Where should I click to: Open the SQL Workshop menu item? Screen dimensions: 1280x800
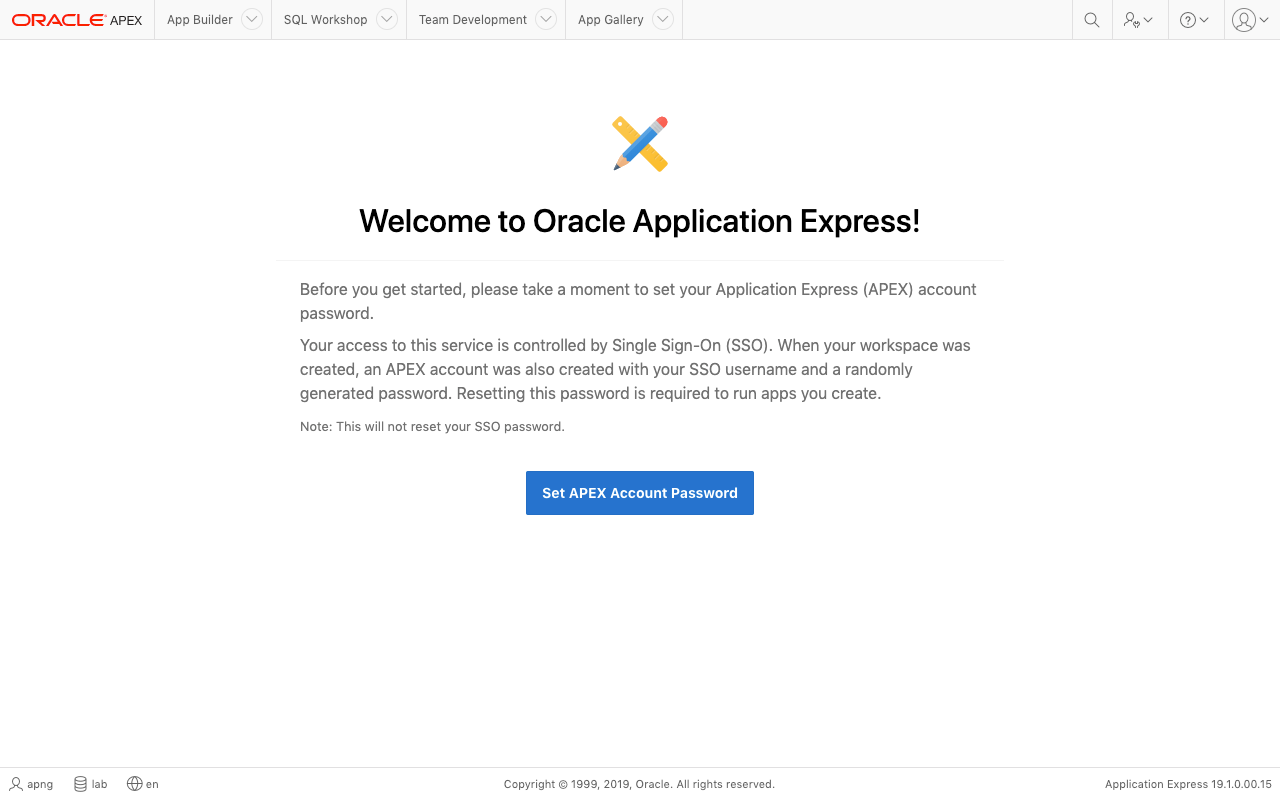click(325, 20)
